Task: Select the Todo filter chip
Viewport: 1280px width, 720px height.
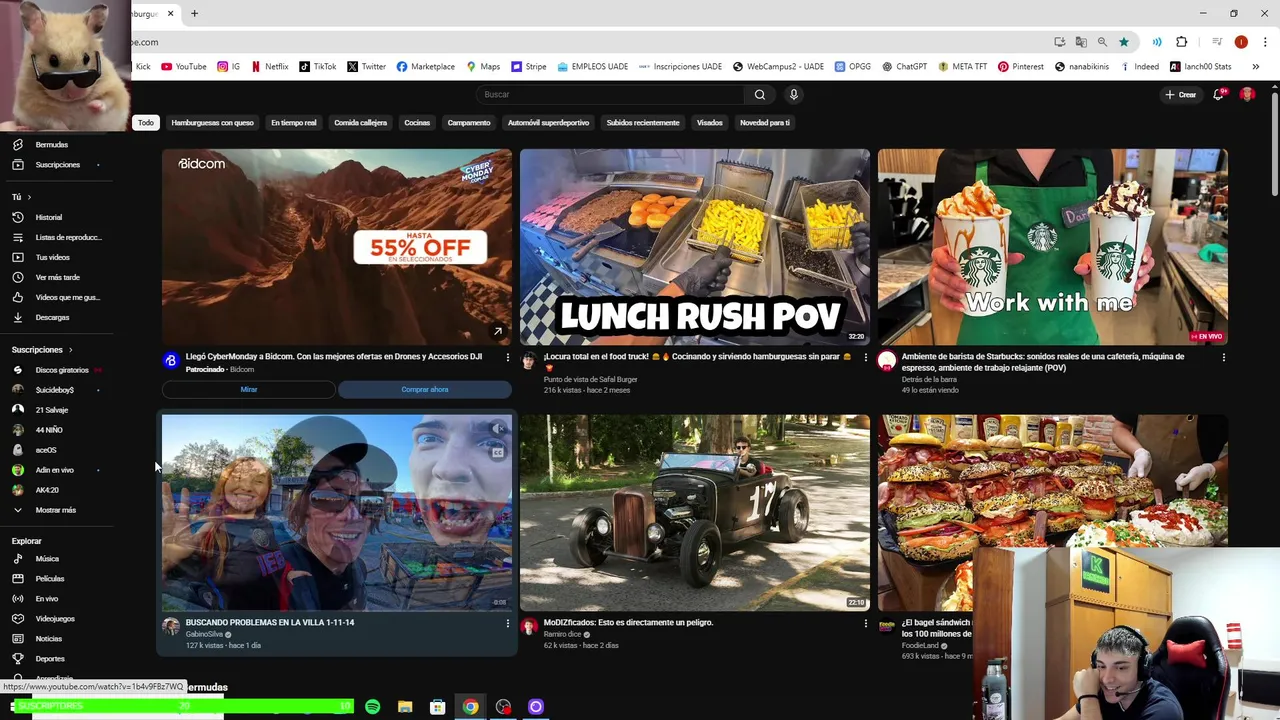Action: click(146, 123)
